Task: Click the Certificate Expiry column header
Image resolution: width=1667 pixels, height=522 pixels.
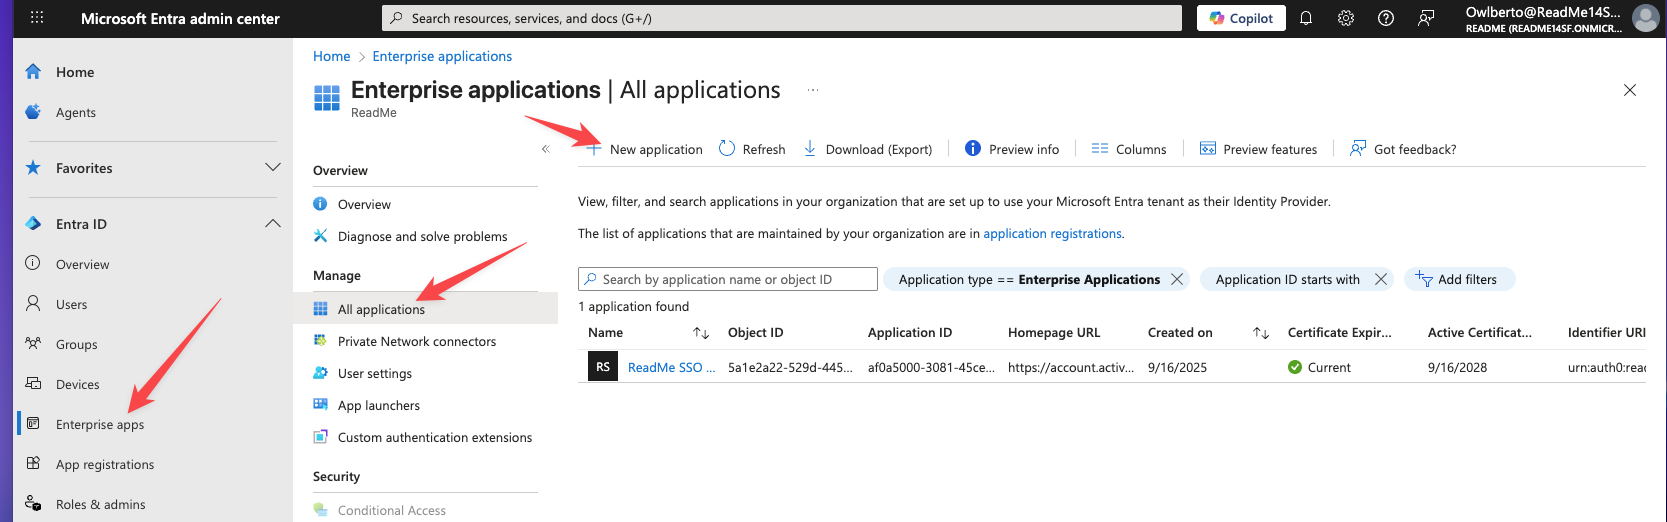Action: click(1339, 333)
